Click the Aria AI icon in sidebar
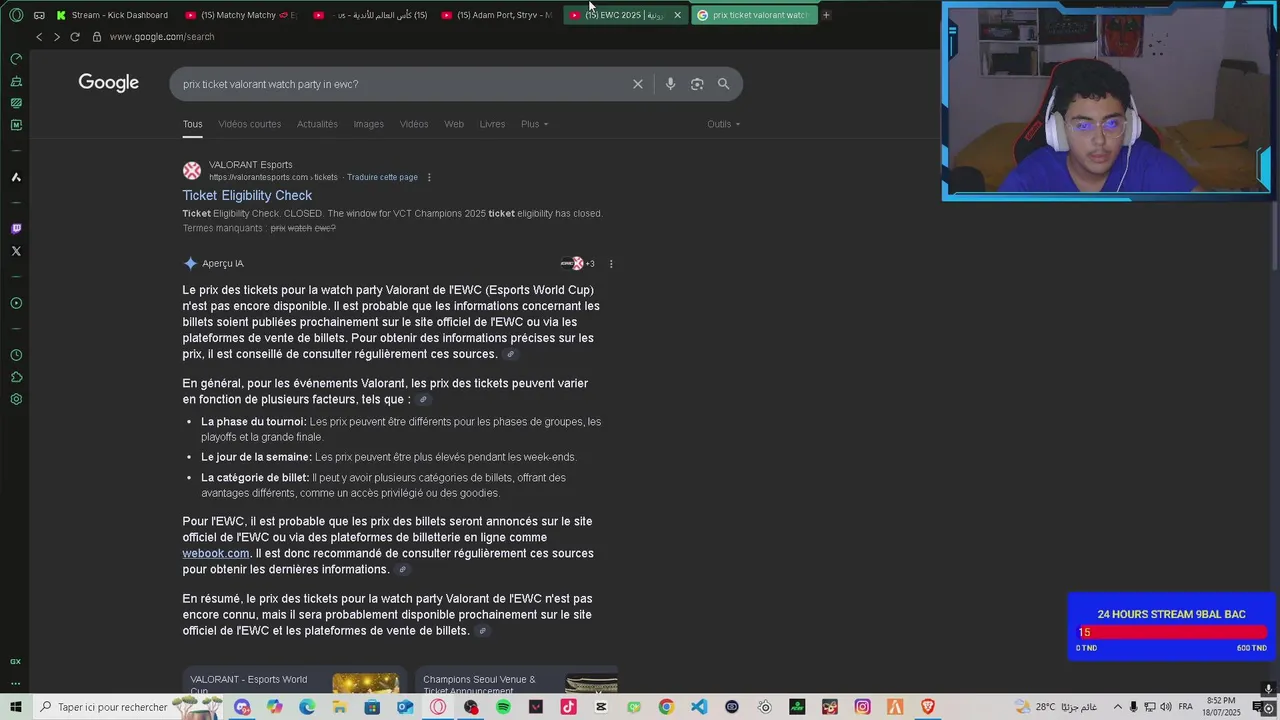This screenshot has height=720, width=1280. [16, 177]
